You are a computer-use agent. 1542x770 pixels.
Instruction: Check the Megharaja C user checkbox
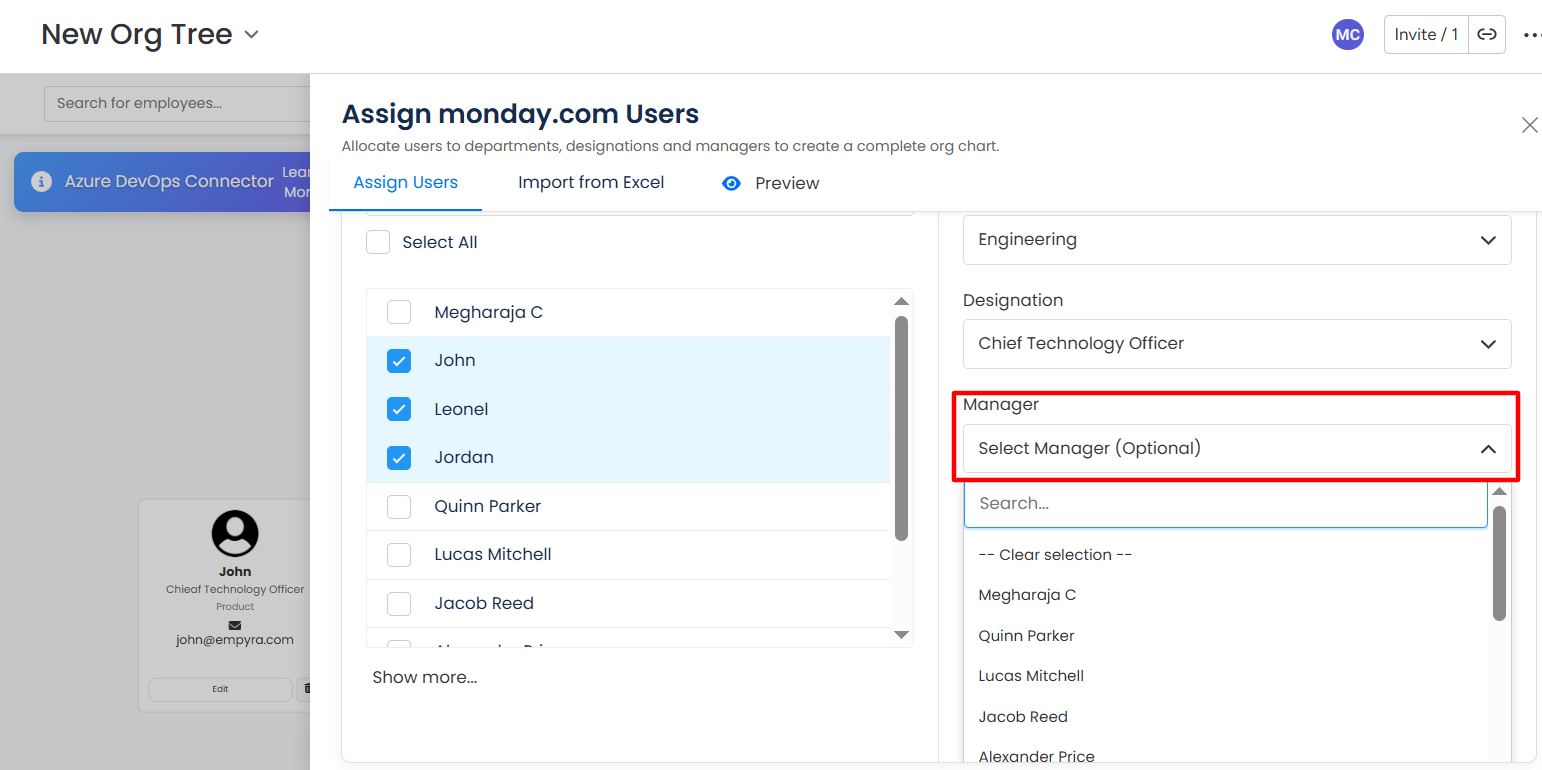[399, 312]
